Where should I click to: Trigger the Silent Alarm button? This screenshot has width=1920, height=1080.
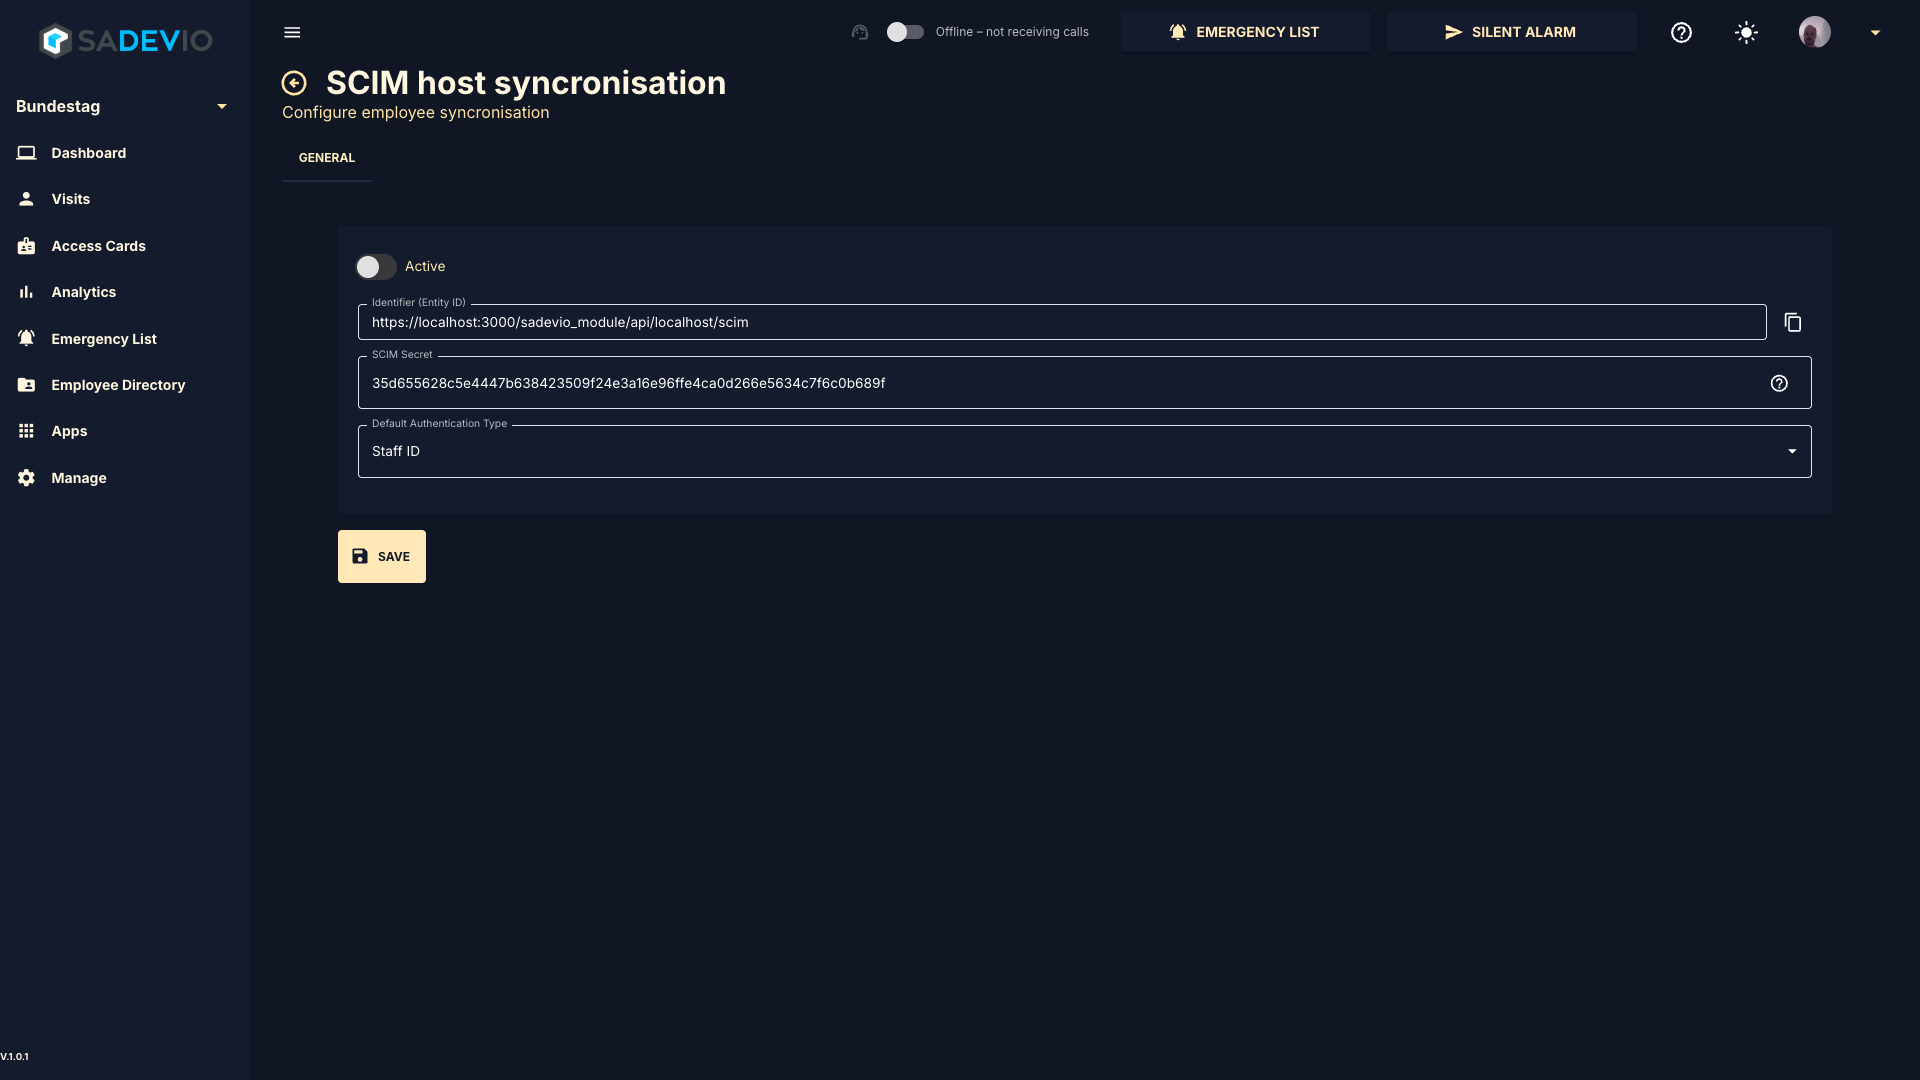coord(1511,32)
